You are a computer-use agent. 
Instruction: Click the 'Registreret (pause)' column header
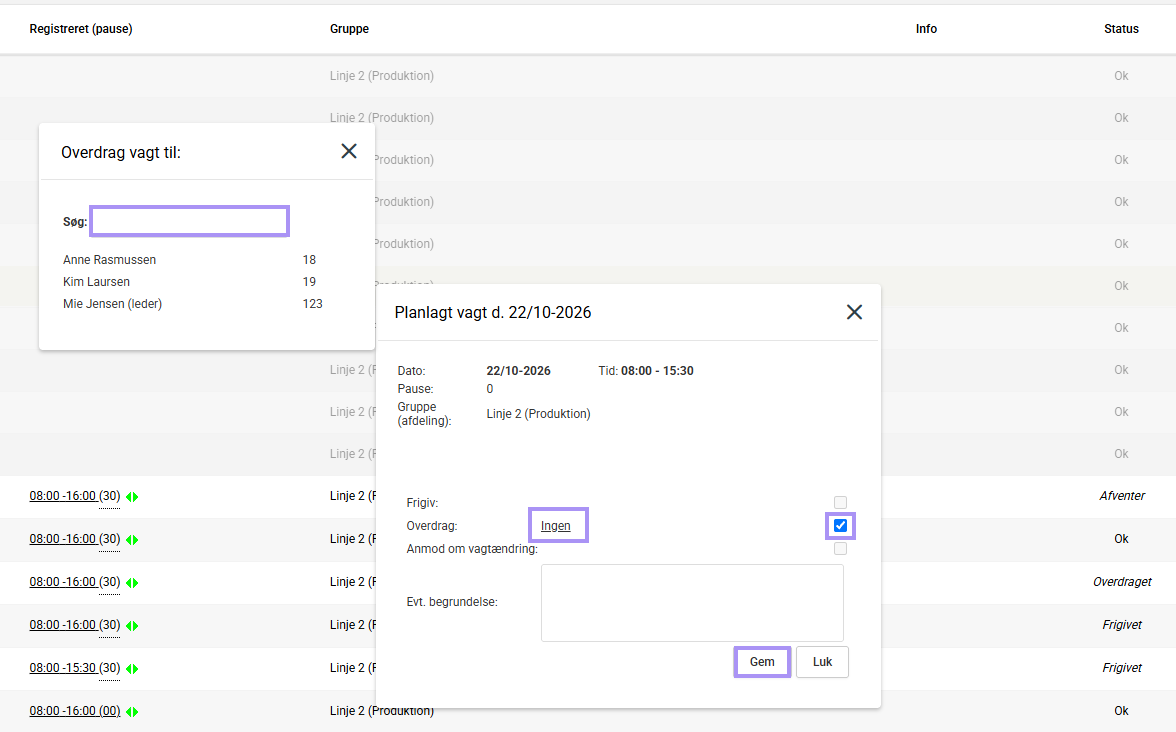[81, 28]
